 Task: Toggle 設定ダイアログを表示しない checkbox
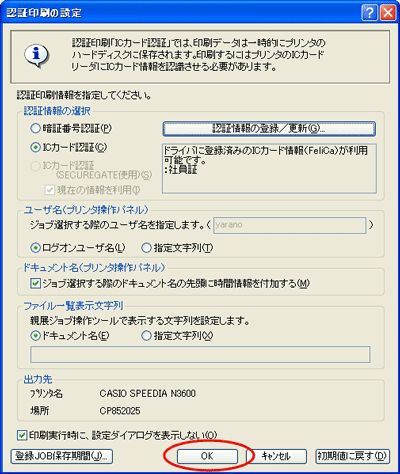pos(22,435)
